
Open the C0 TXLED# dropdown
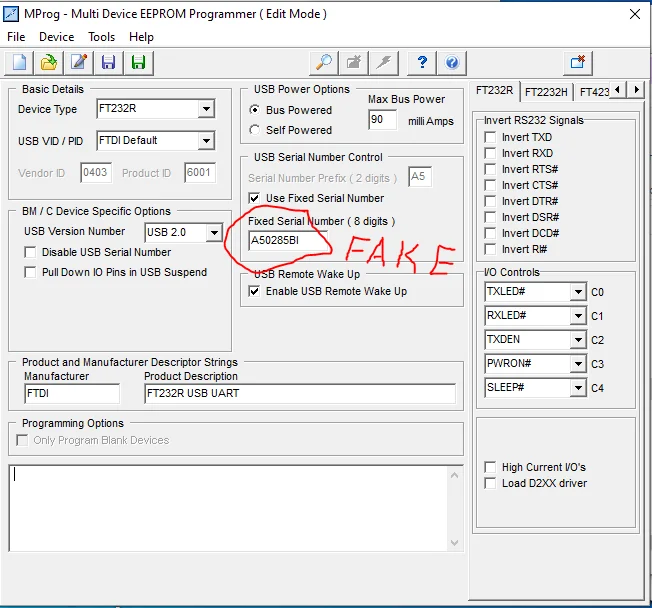[578, 292]
